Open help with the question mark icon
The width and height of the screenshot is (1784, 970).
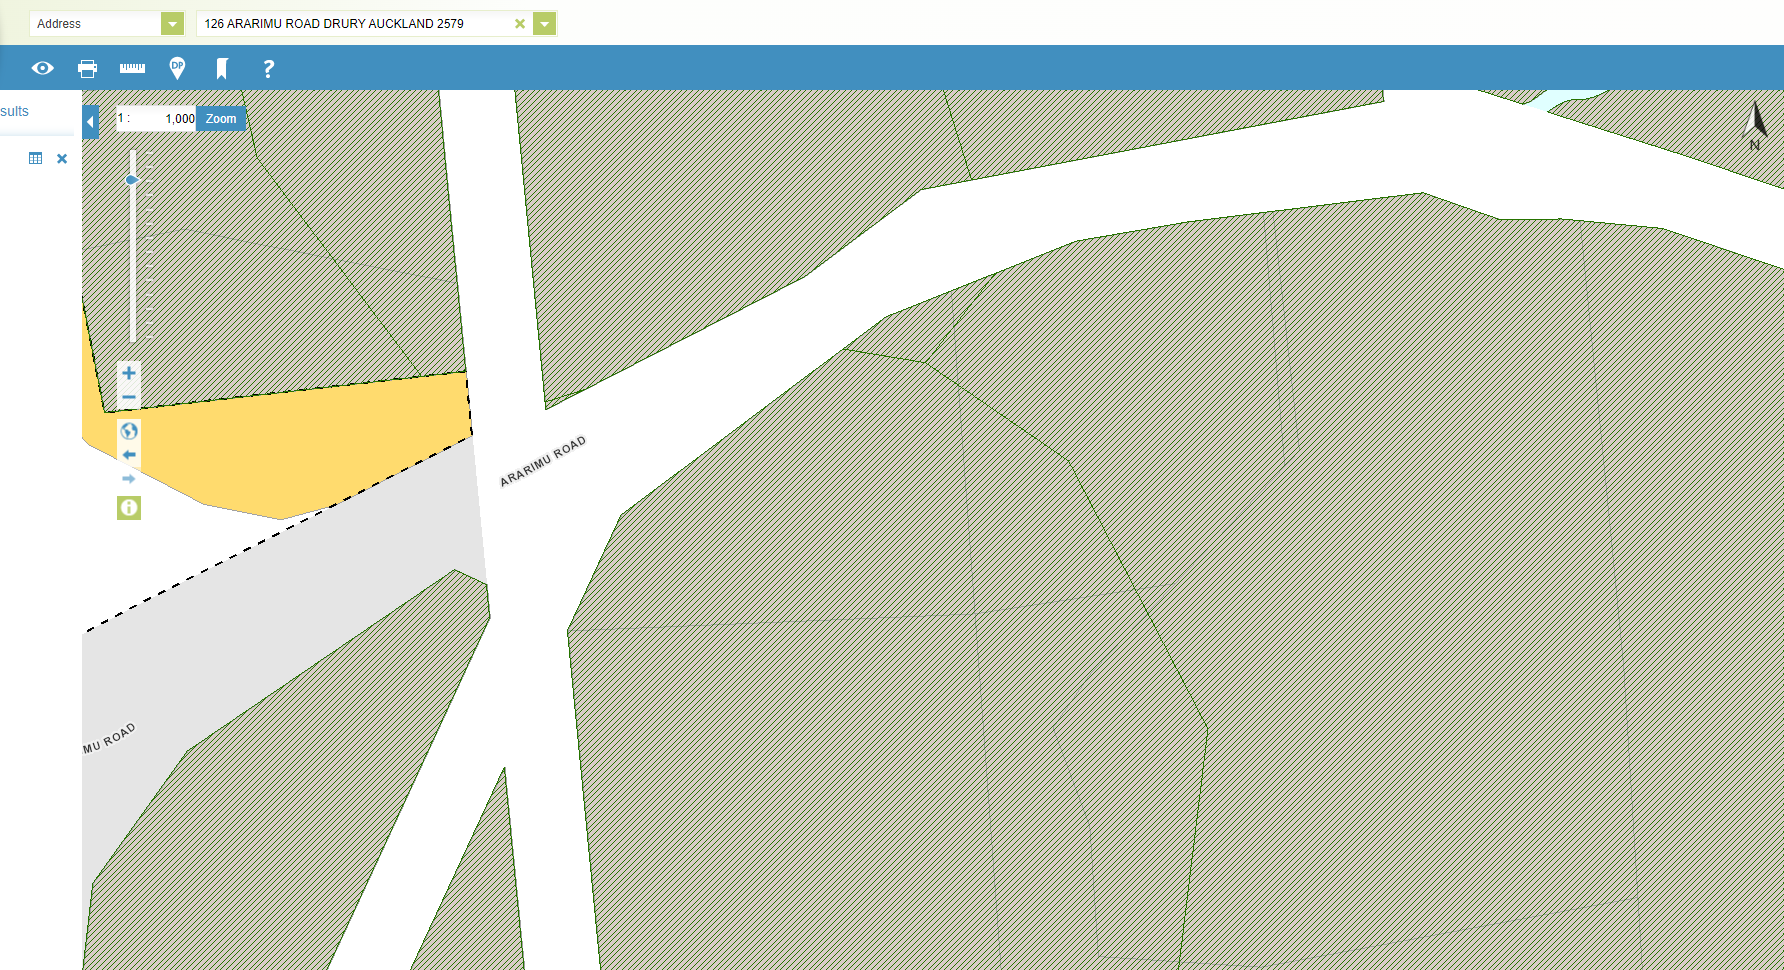(x=268, y=68)
